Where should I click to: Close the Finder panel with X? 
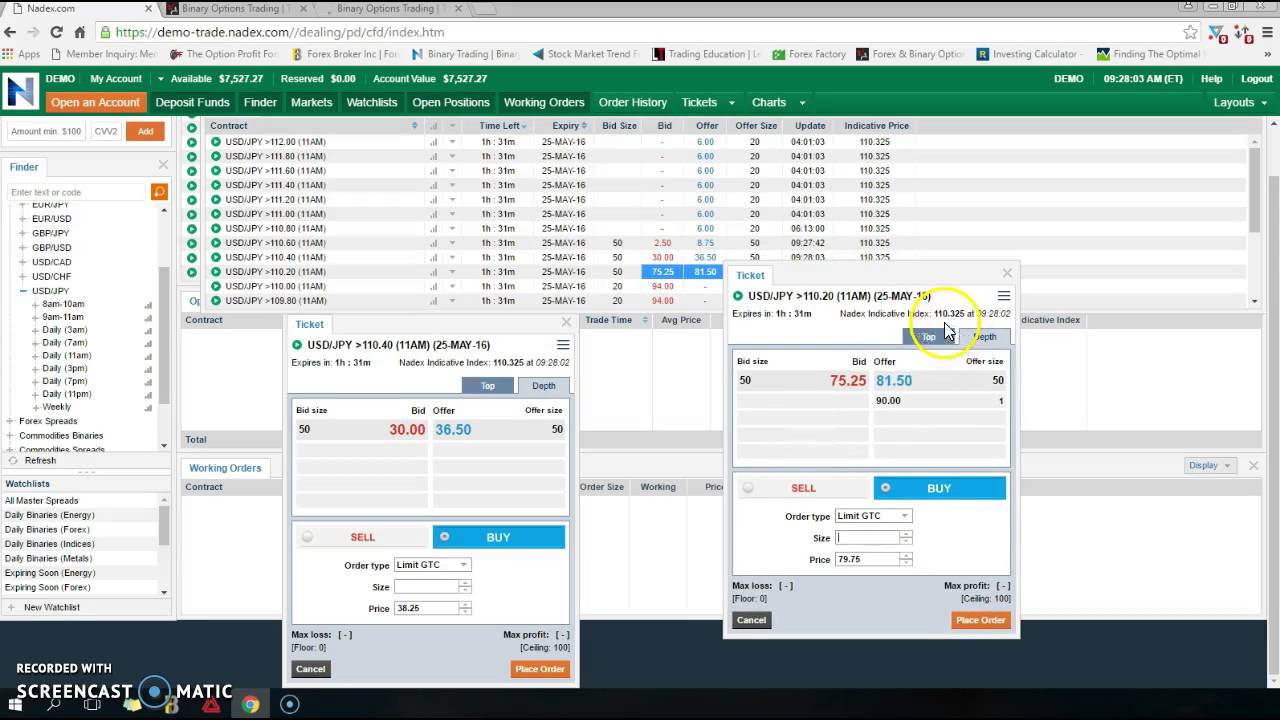pyautogui.click(x=163, y=165)
